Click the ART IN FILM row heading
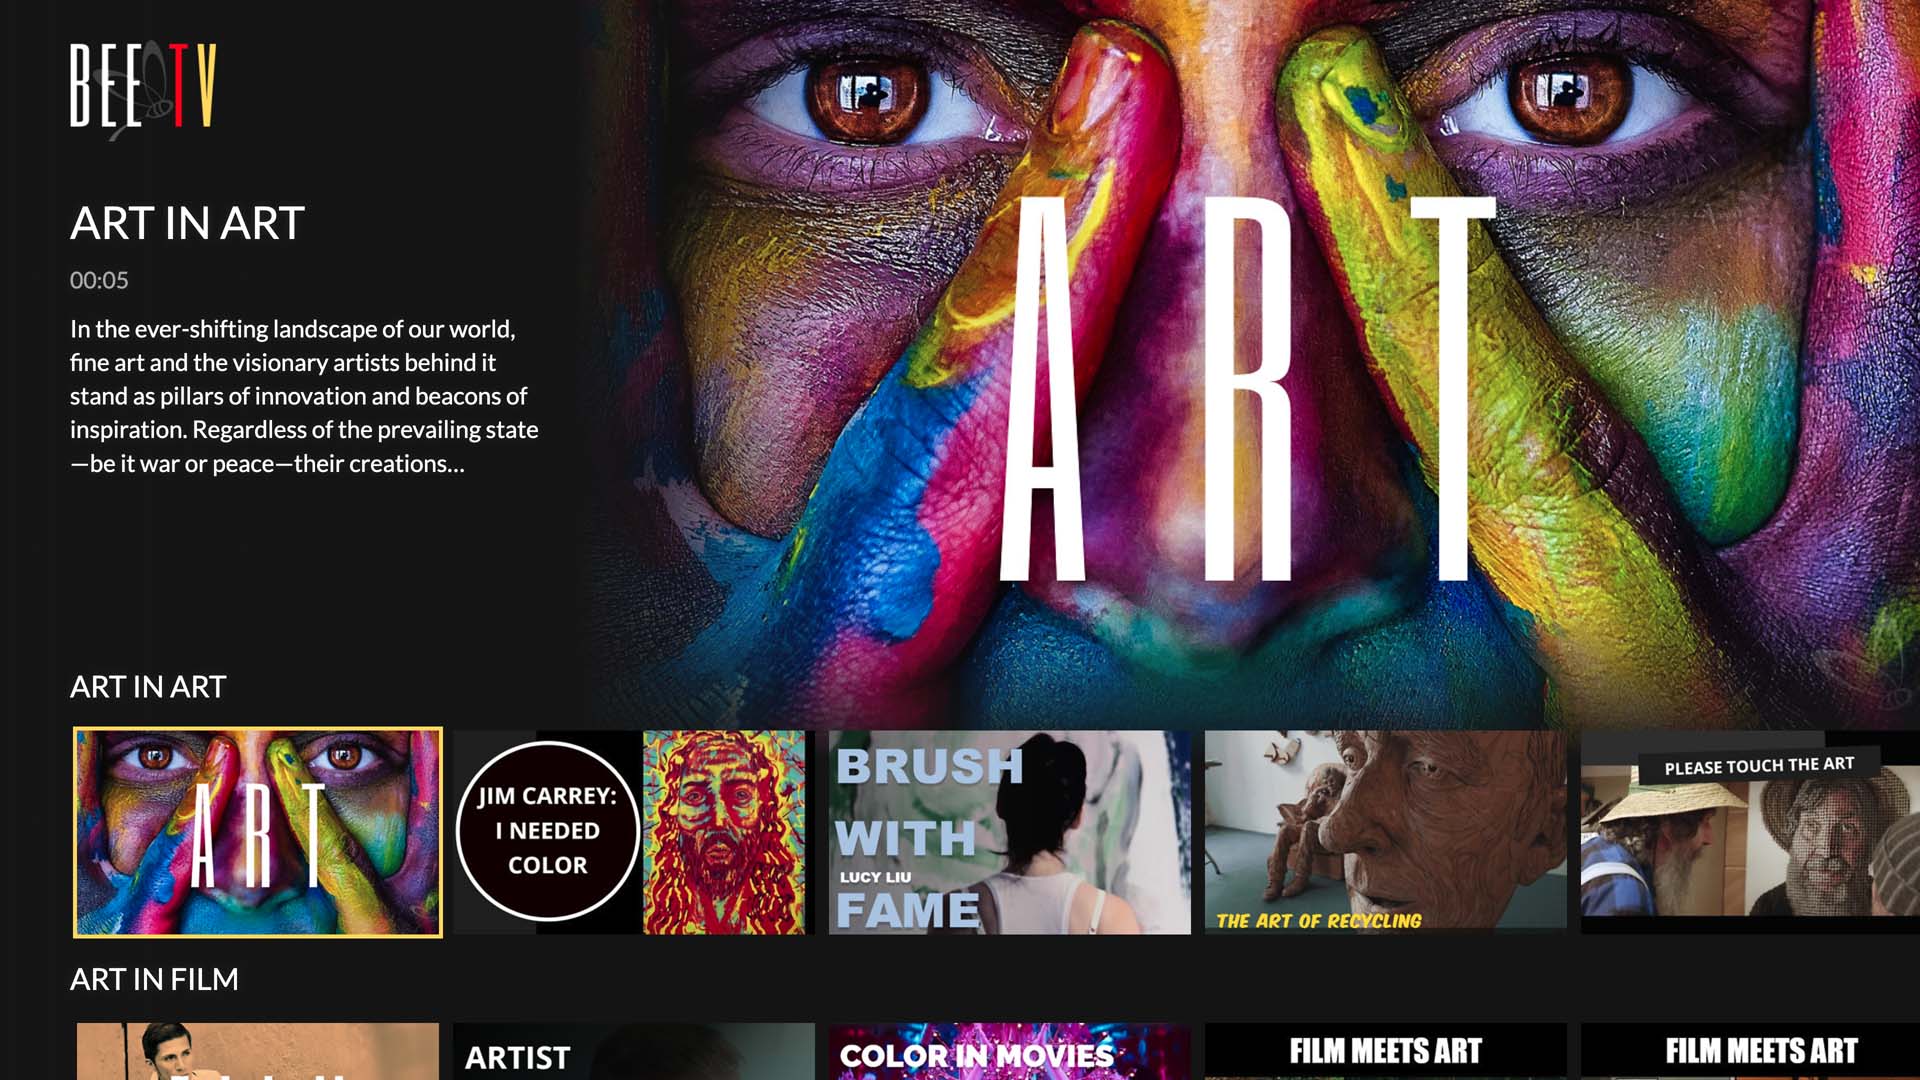This screenshot has width=1920, height=1080. (x=154, y=979)
